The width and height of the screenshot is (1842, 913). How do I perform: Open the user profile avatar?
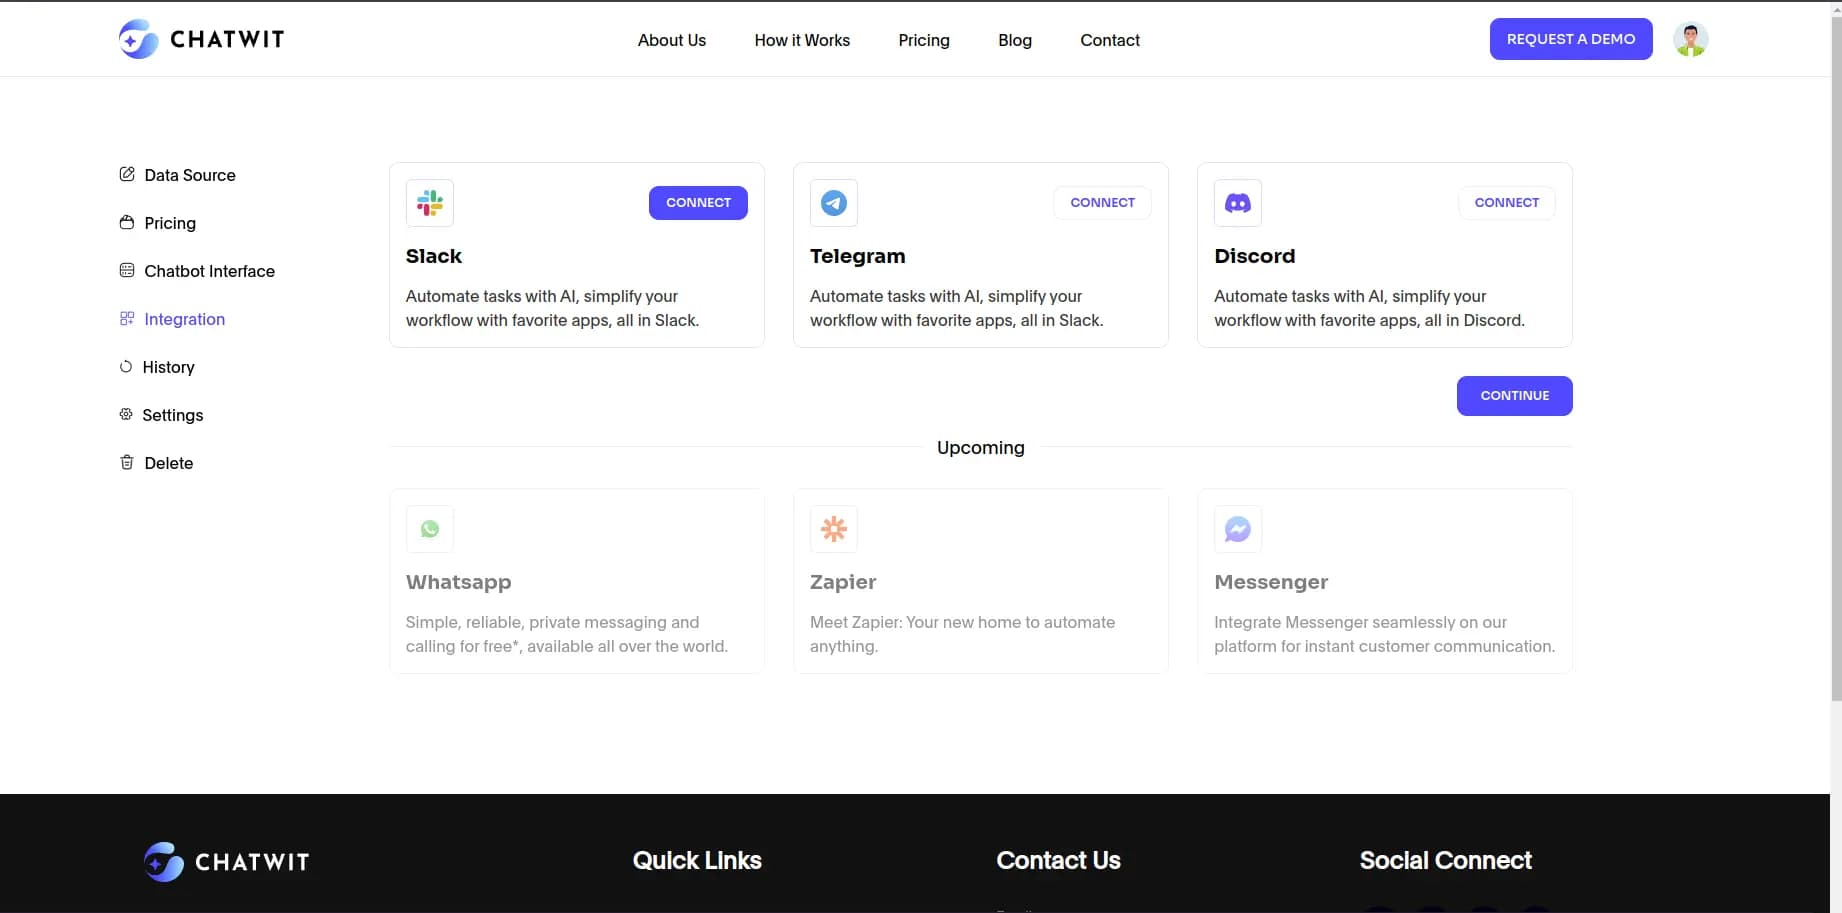[x=1690, y=39]
